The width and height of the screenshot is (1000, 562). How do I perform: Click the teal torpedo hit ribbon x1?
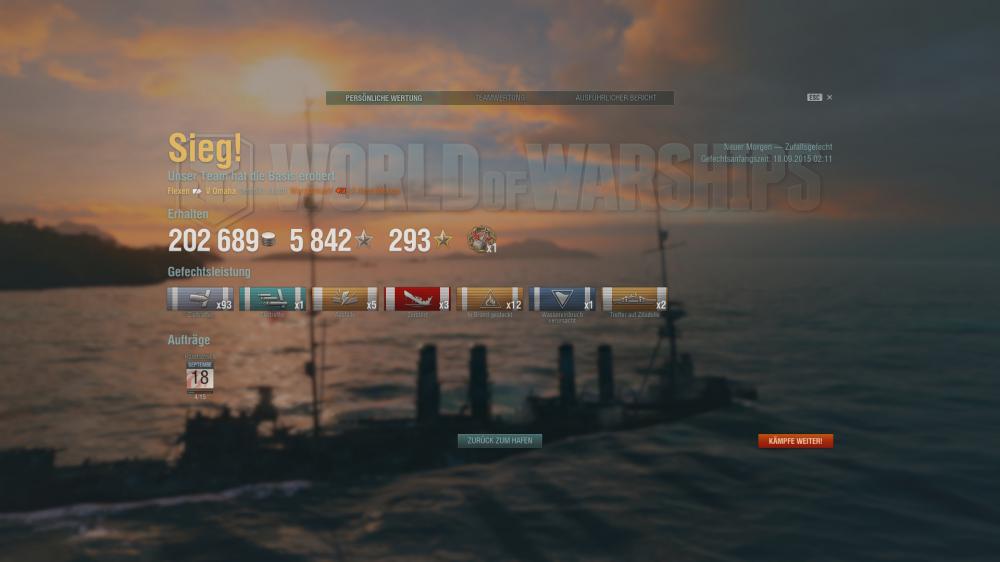pyautogui.click(x=272, y=299)
